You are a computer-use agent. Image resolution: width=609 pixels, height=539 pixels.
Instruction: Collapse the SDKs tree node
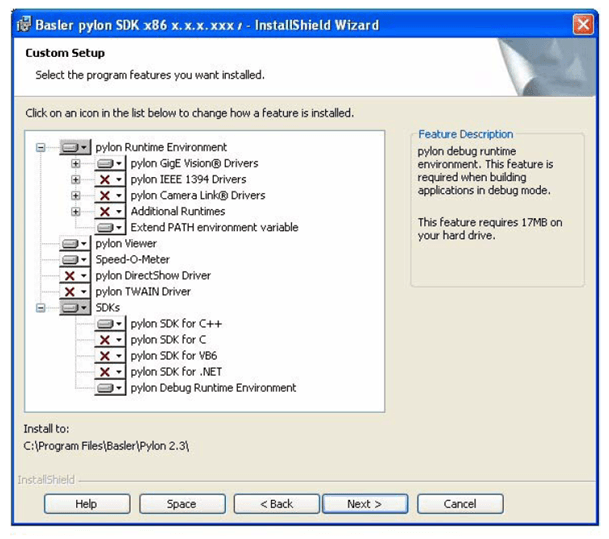click(40, 308)
